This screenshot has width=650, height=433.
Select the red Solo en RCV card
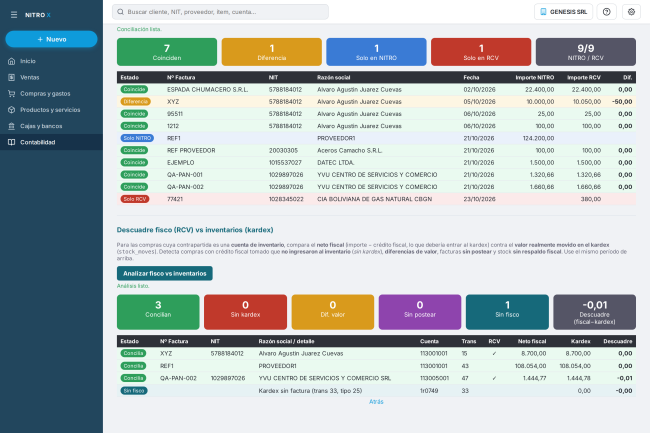tap(481, 52)
